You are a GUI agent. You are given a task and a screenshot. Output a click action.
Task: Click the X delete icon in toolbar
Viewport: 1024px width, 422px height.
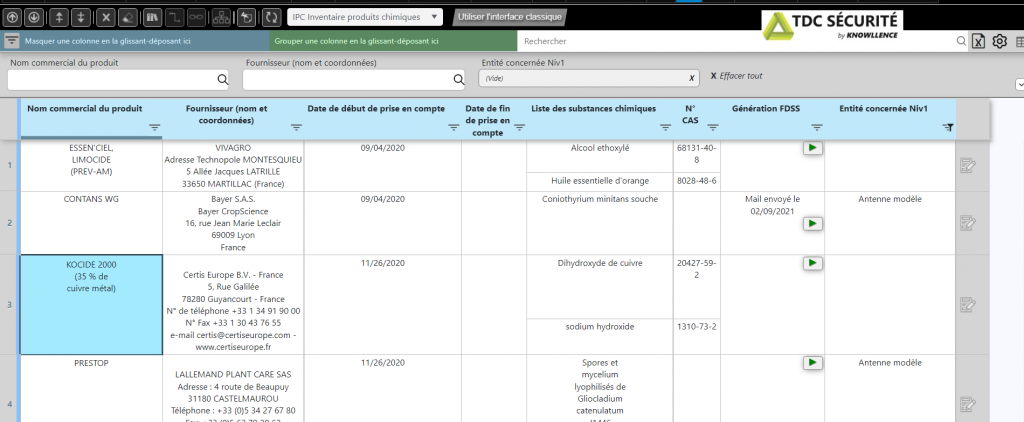click(105, 17)
